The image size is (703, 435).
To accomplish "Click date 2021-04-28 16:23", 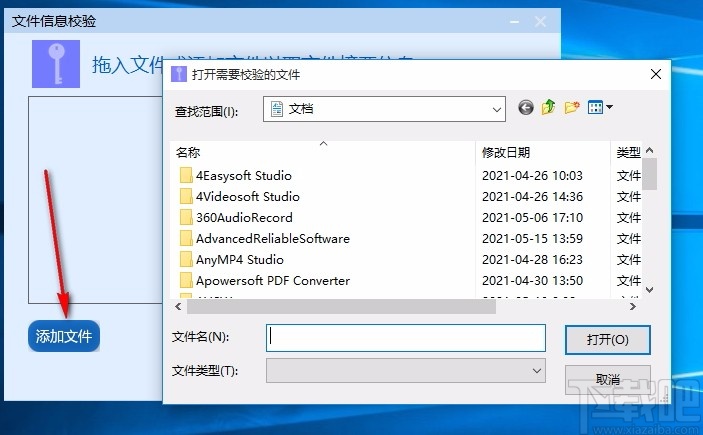I will coord(532,260).
